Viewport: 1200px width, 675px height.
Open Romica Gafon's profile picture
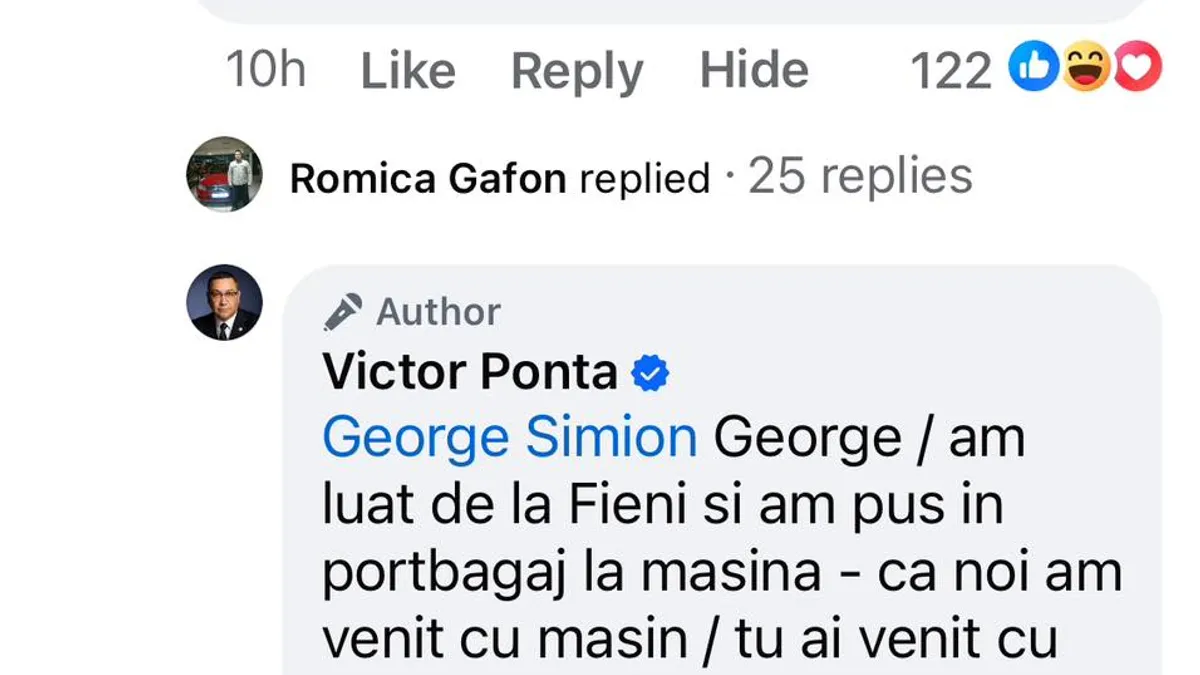click(224, 175)
